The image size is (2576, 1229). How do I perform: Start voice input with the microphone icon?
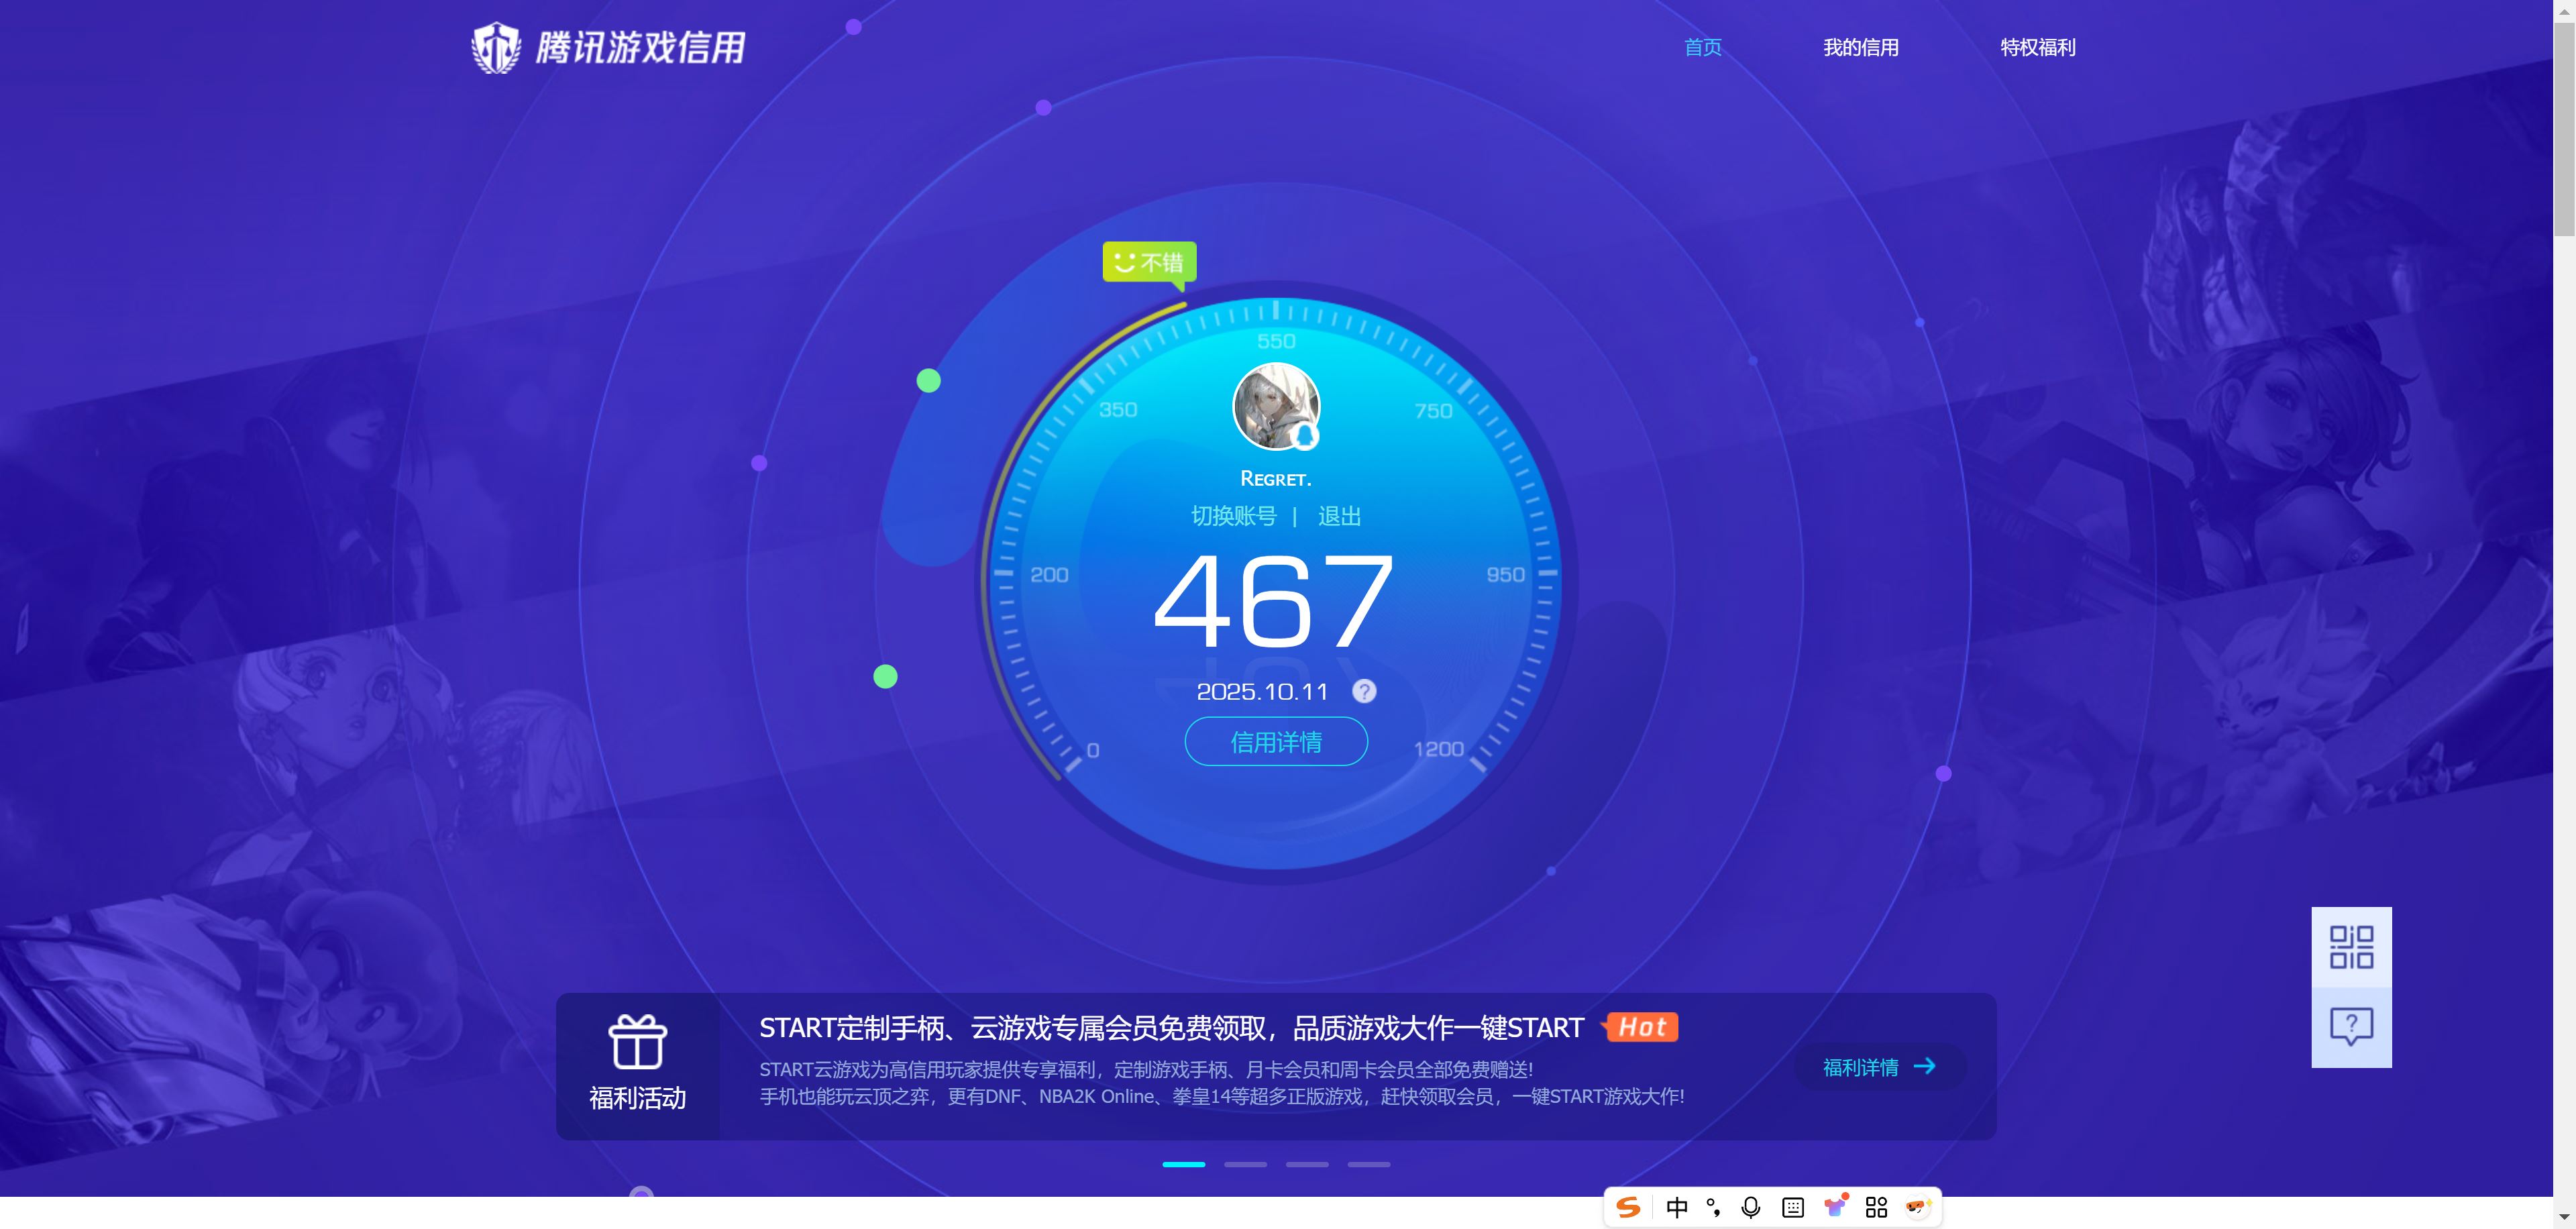[1750, 1207]
